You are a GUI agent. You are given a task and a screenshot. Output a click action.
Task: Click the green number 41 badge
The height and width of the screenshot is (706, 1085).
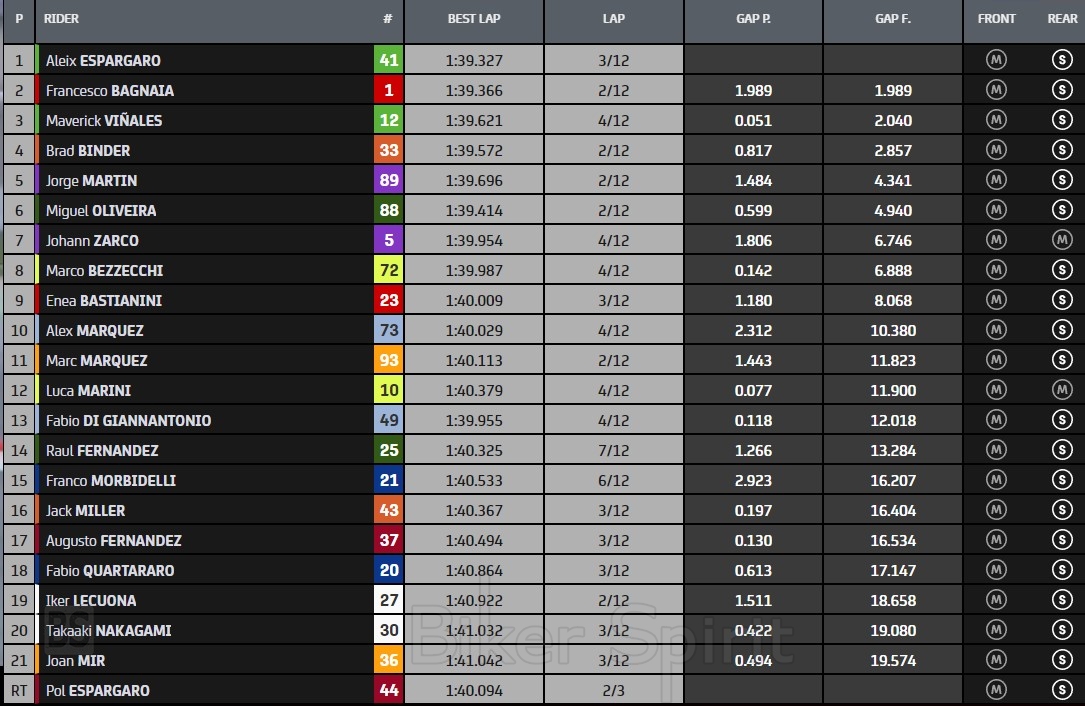pyautogui.click(x=389, y=60)
